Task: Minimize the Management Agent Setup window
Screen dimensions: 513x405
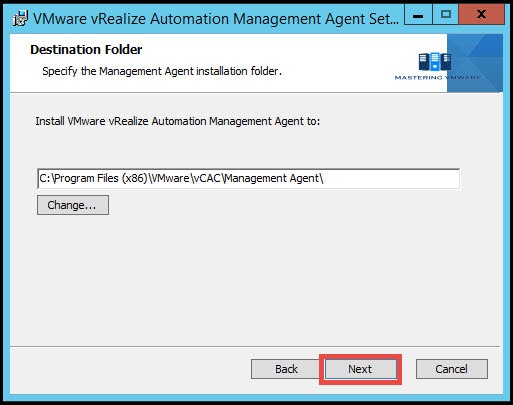Action: pos(418,15)
